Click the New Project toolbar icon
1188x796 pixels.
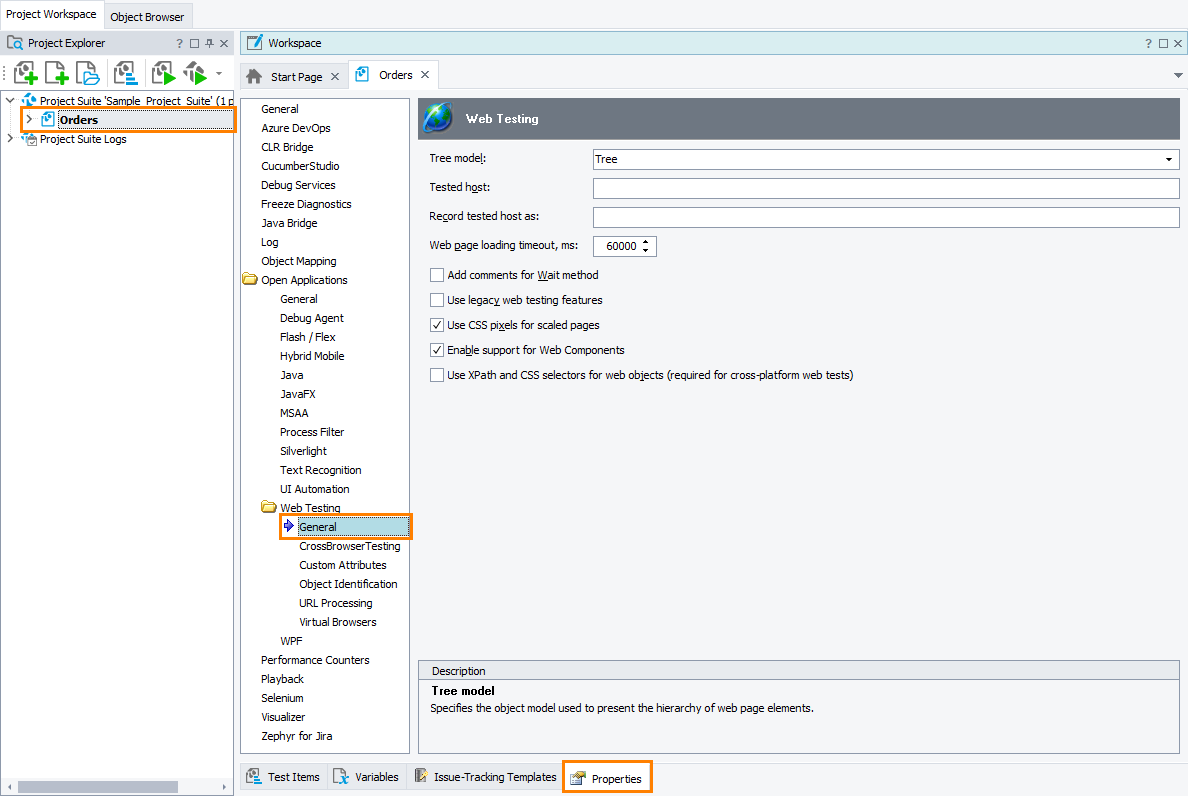(x=25, y=73)
